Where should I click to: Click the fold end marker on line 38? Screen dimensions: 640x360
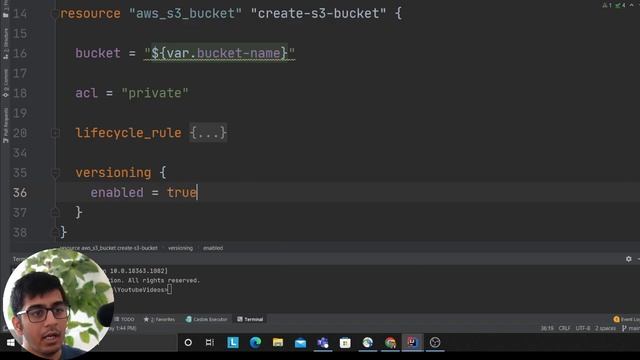click(55, 232)
